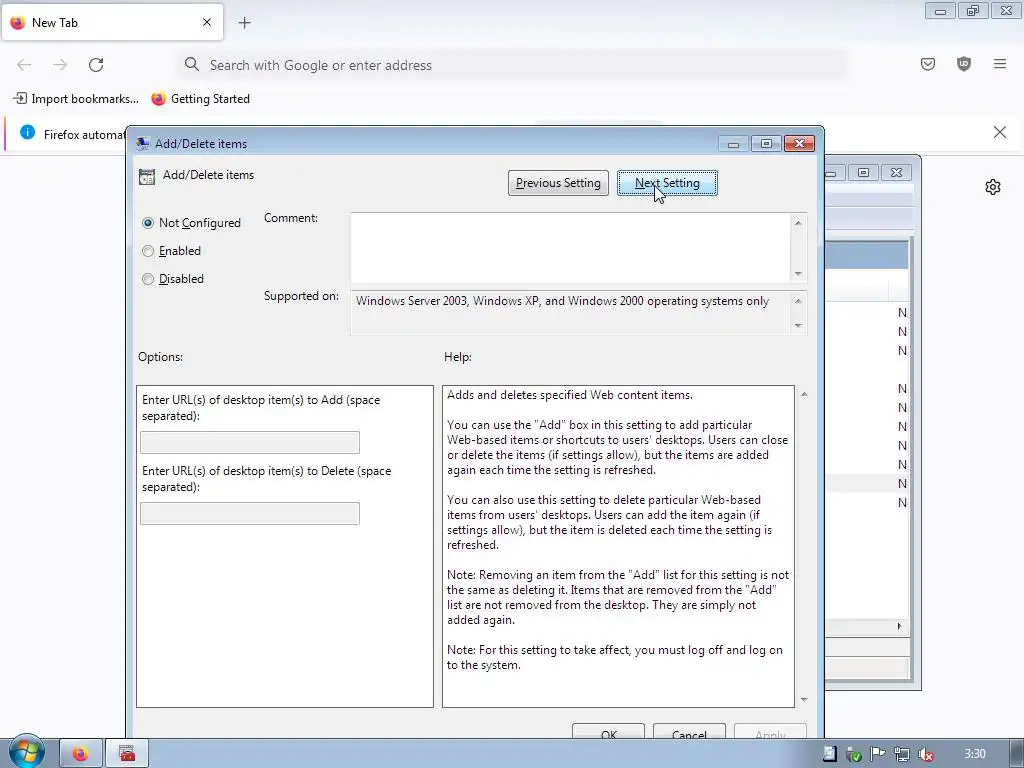The height and width of the screenshot is (768, 1024).
Task: Click the first system tray icon
Action: [829, 754]
